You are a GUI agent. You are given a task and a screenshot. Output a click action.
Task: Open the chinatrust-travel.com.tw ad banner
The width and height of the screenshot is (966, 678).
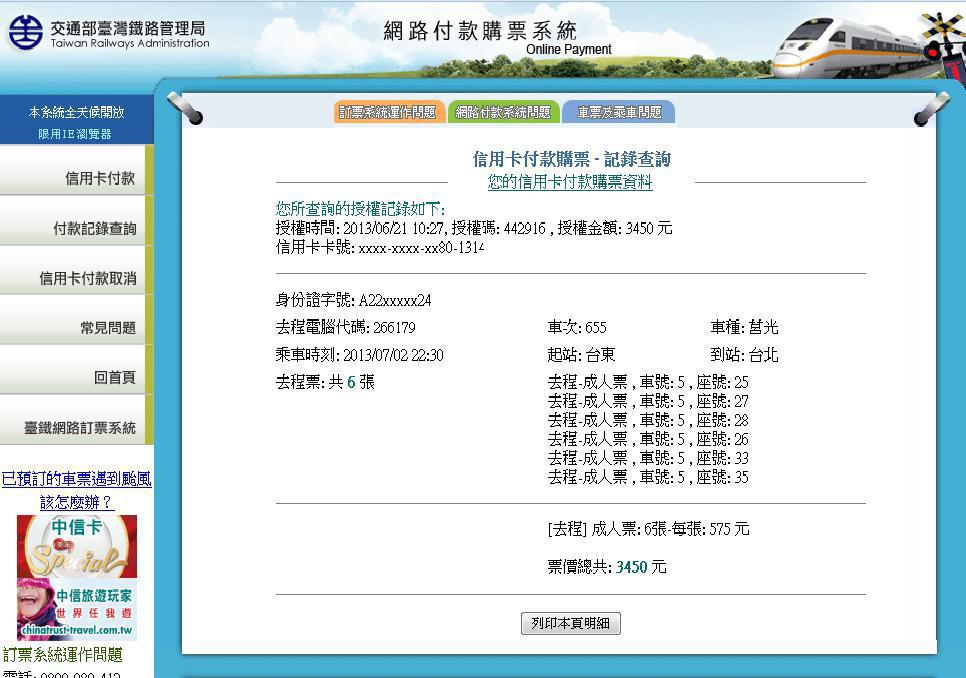(77, 609)
